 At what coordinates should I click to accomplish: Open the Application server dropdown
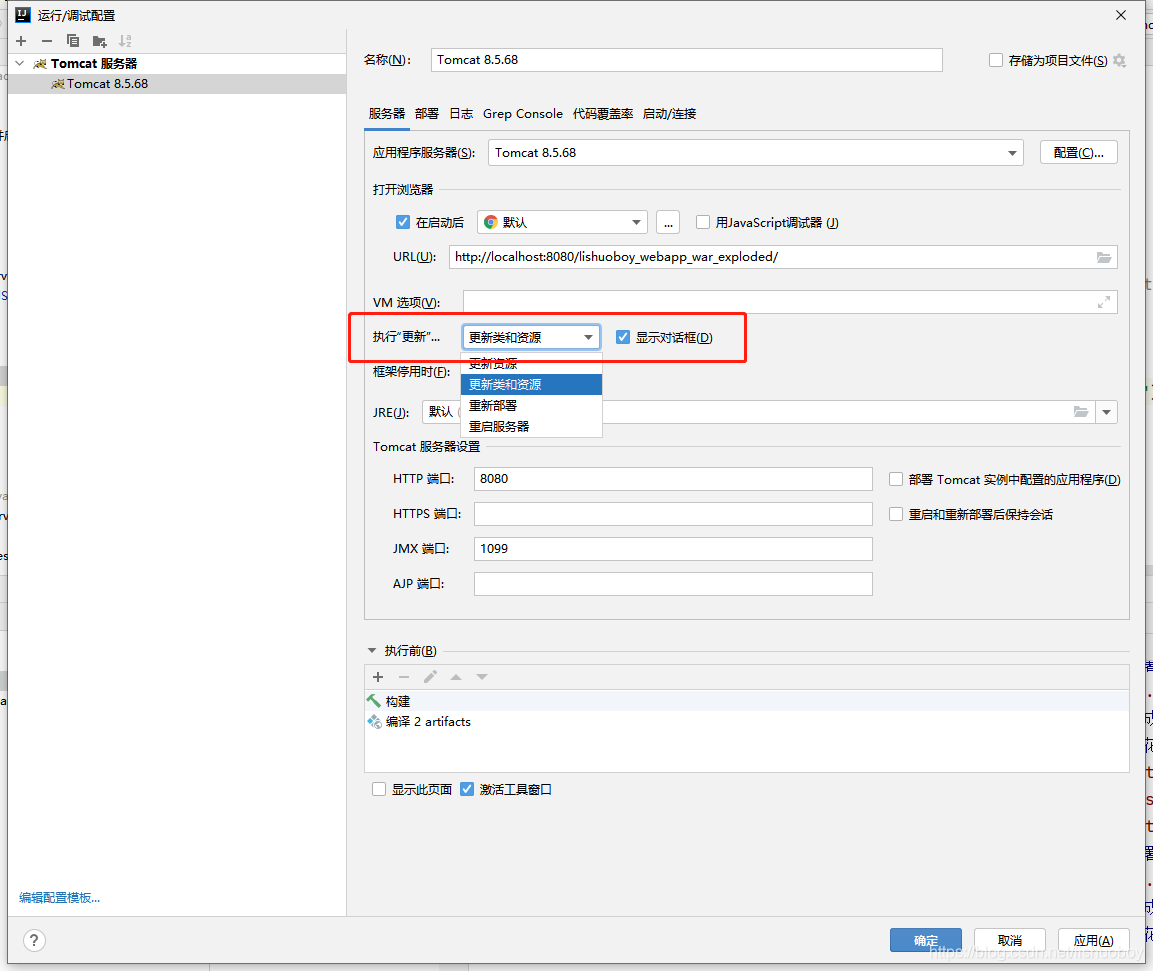coord(756,153)
